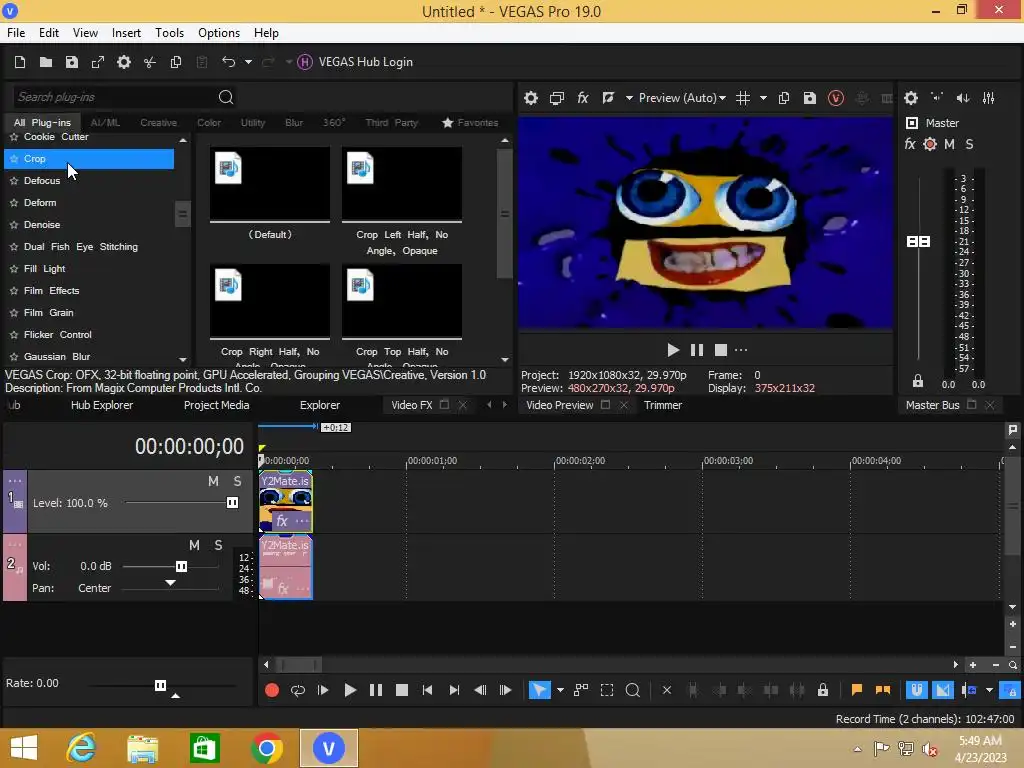The width and height of the screenshot is (1024, 768).
Task: Mute video track 1
Action: (214, 481)
